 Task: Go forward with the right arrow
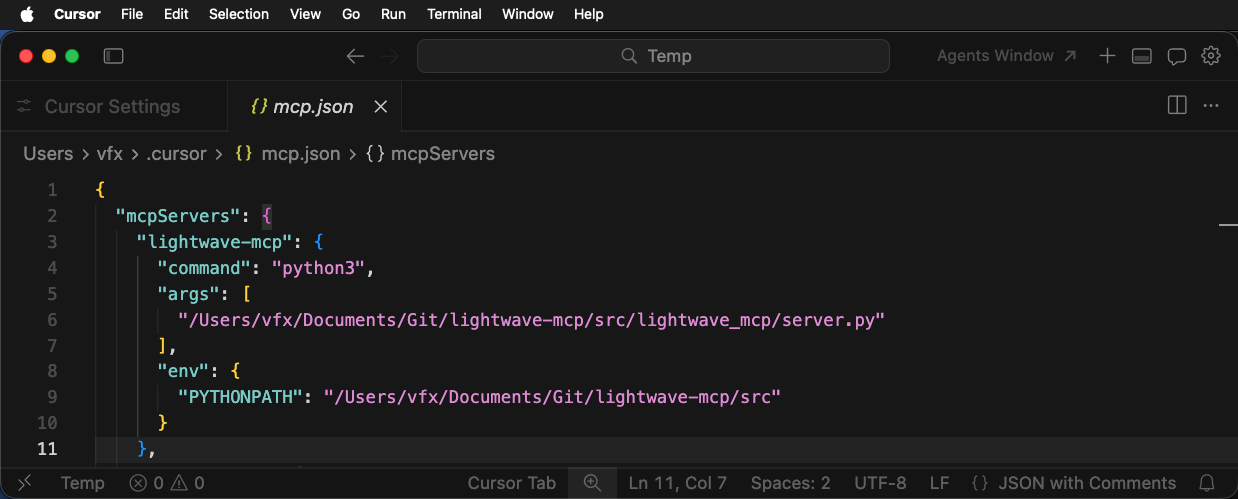coord(390,56)
